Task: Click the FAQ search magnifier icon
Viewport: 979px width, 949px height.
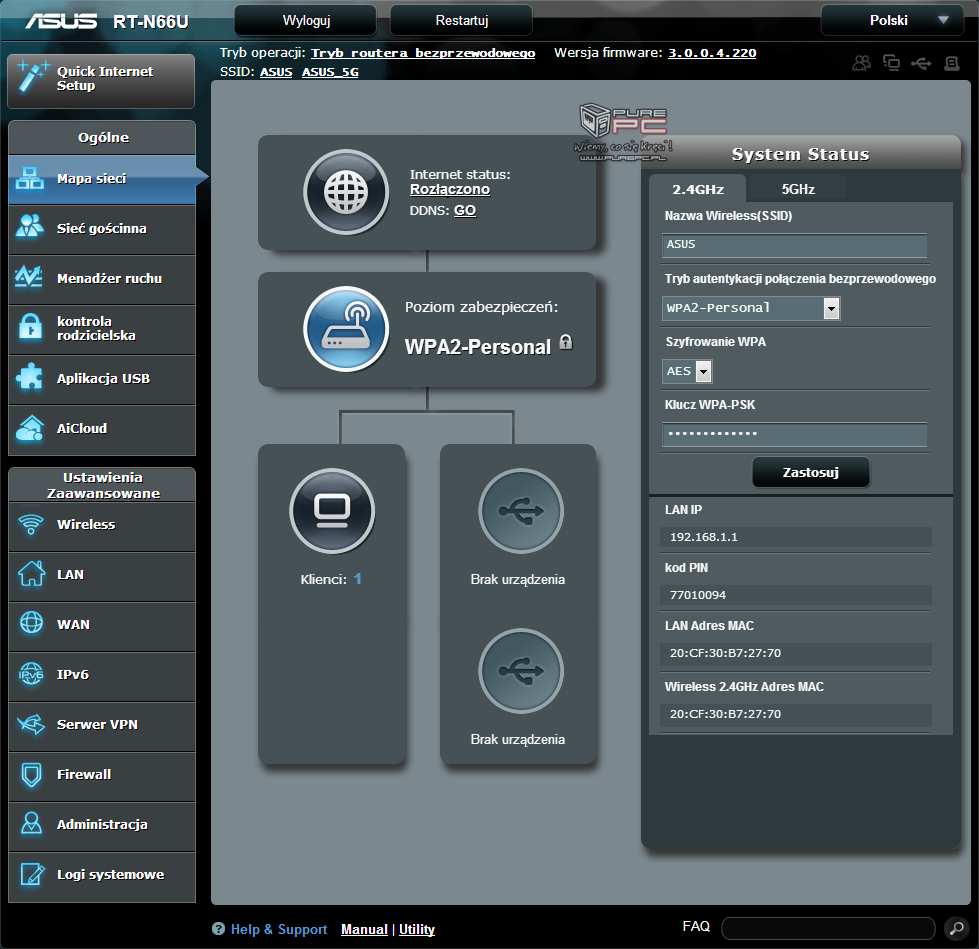Action: 956,928
